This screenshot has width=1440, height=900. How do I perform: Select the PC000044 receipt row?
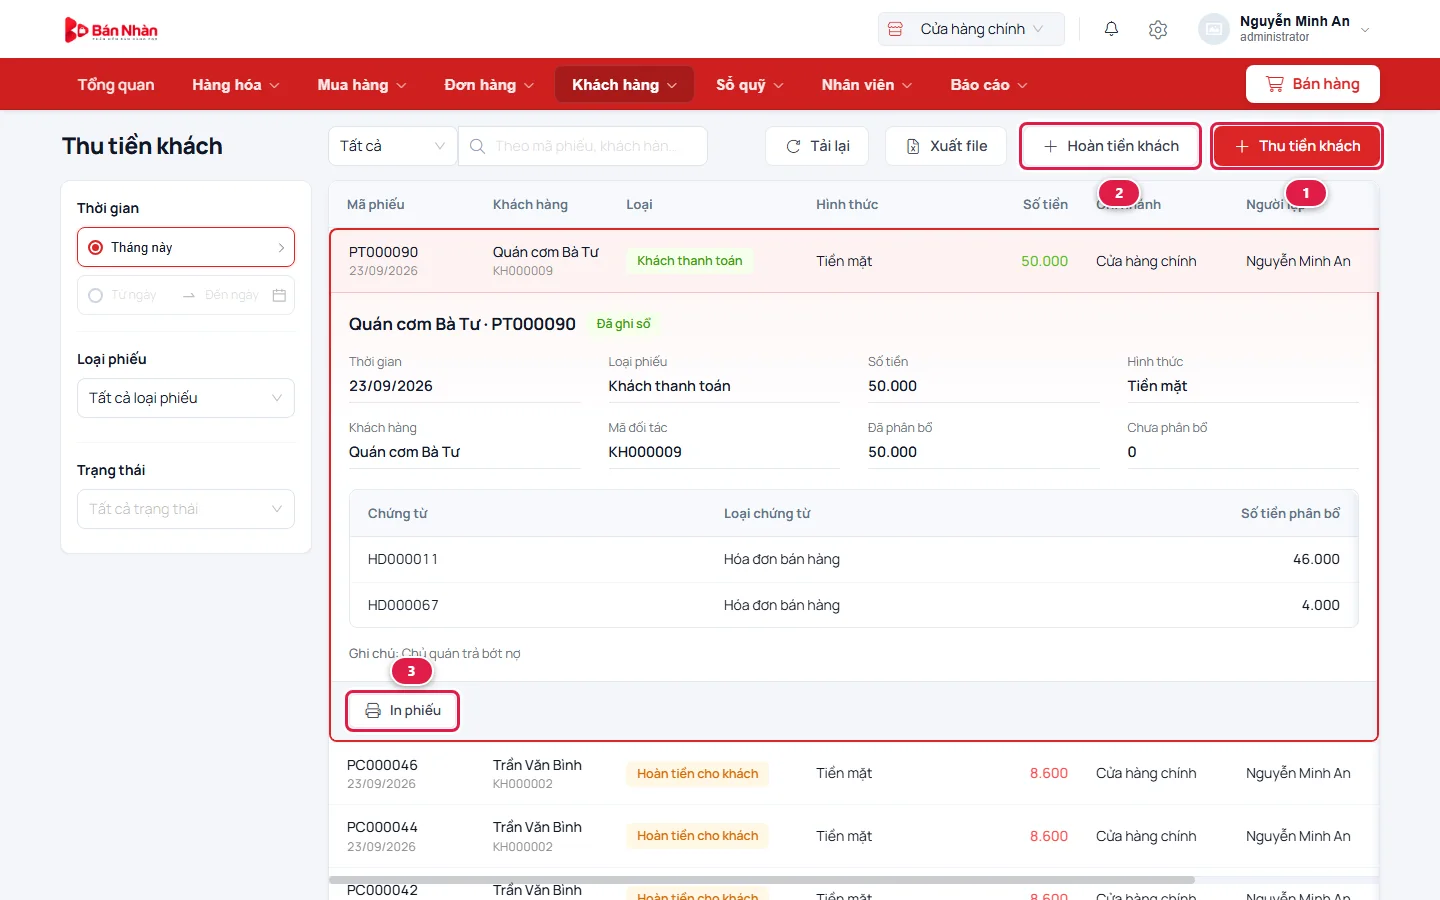pyautogui.click(x=854, y=836)
